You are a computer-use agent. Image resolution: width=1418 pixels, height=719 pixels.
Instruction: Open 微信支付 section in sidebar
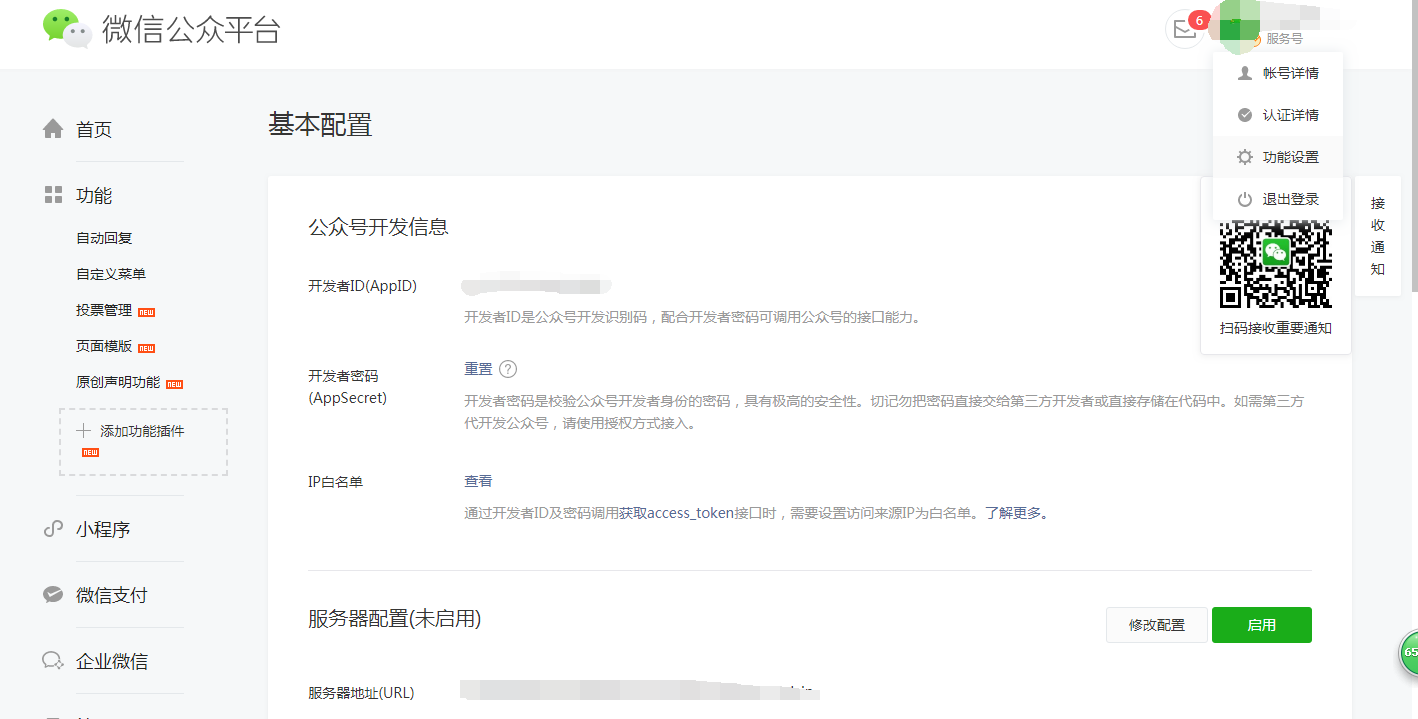112,595
